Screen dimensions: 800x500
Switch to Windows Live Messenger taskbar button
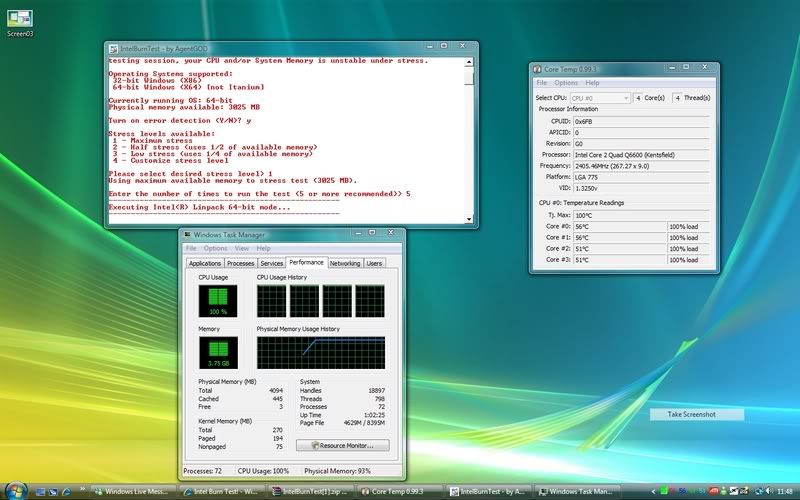tap(132, 492)
